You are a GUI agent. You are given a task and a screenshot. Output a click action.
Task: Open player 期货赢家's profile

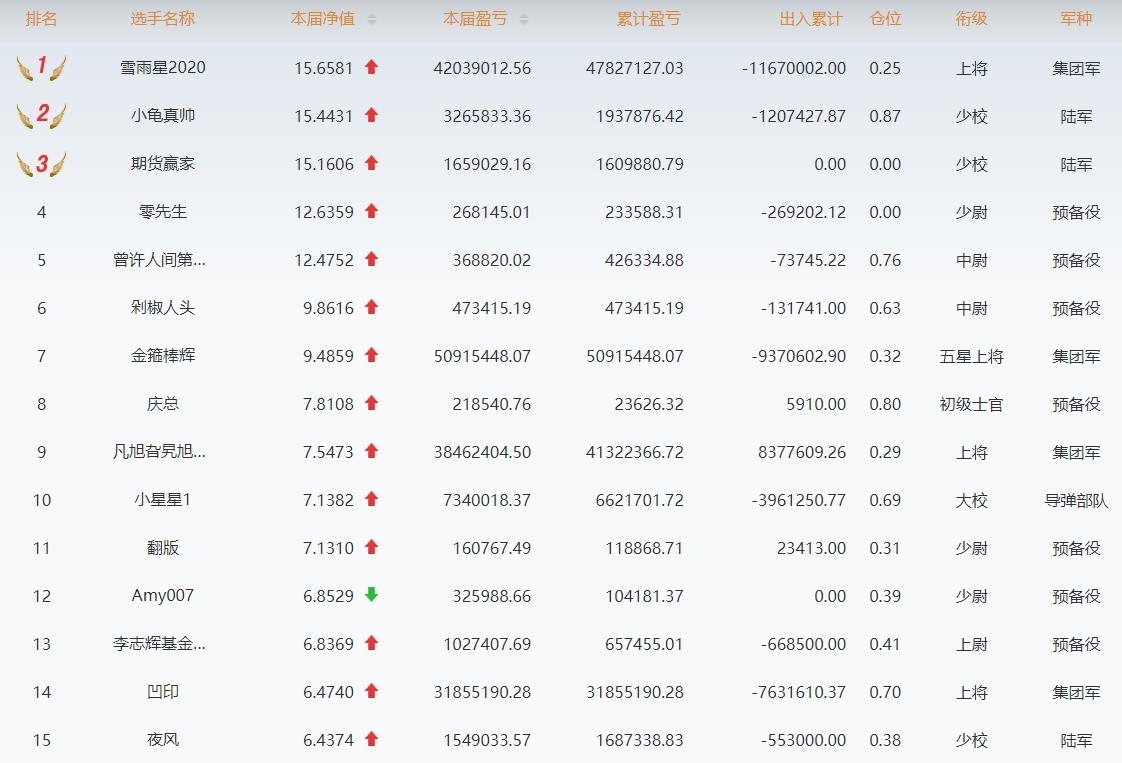coord(162,164)
